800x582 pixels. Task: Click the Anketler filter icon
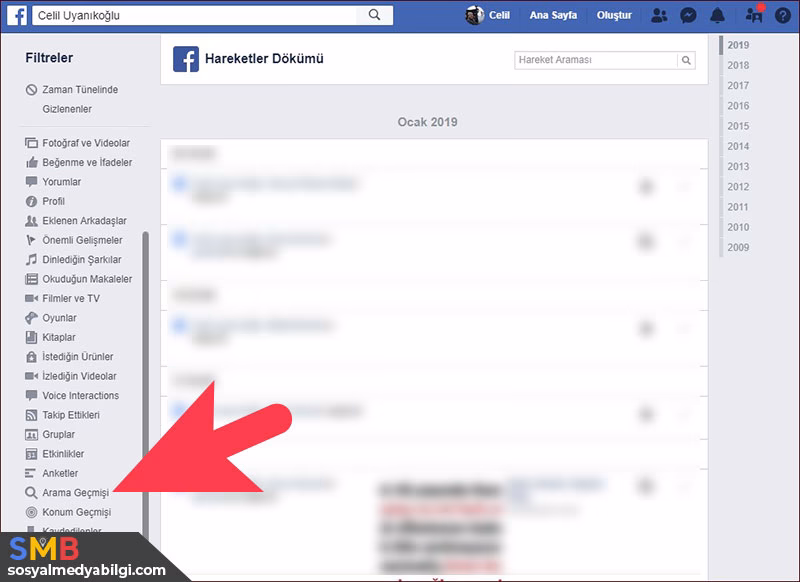pyautogui.click(x=30, y=473)
